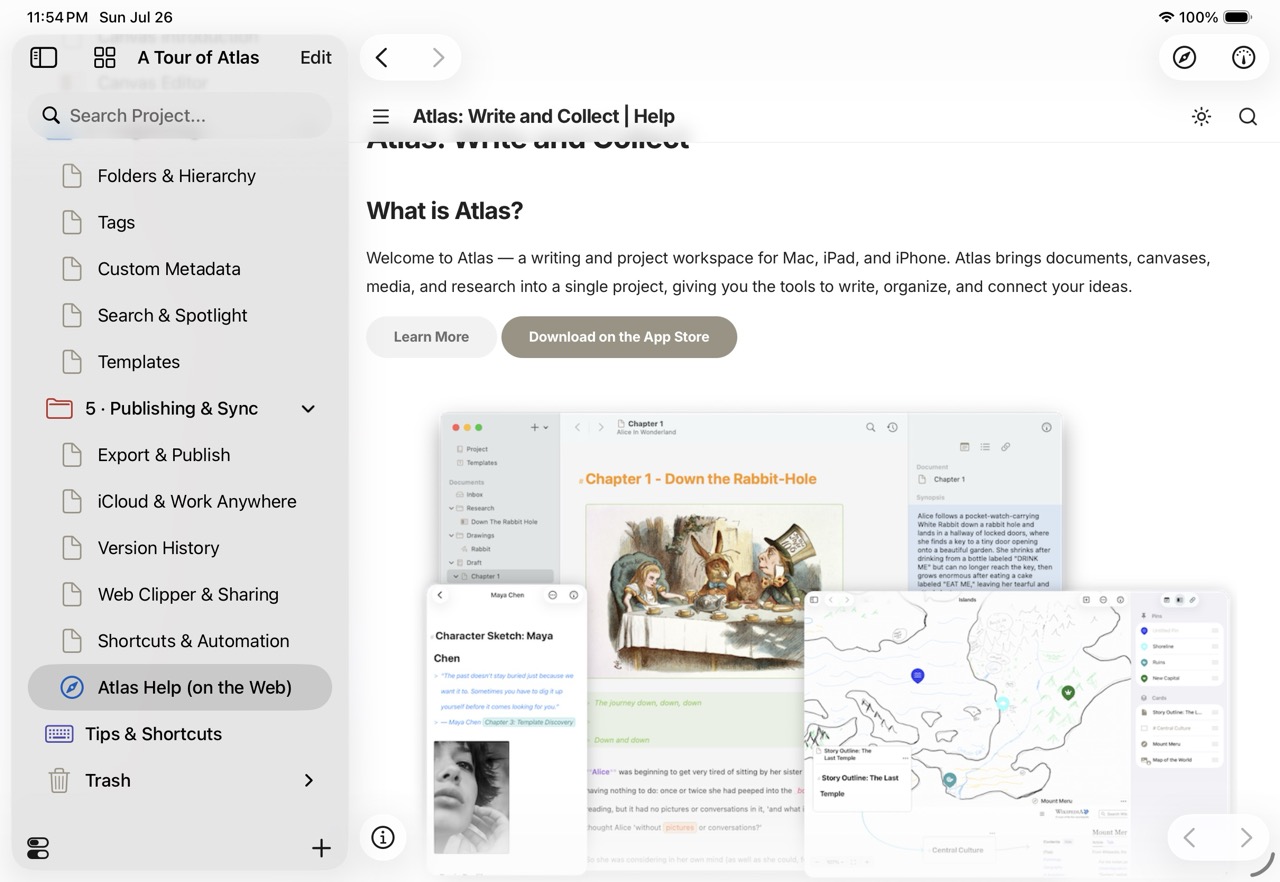Toggle light/dark theme sun icon

[1201, 117]
